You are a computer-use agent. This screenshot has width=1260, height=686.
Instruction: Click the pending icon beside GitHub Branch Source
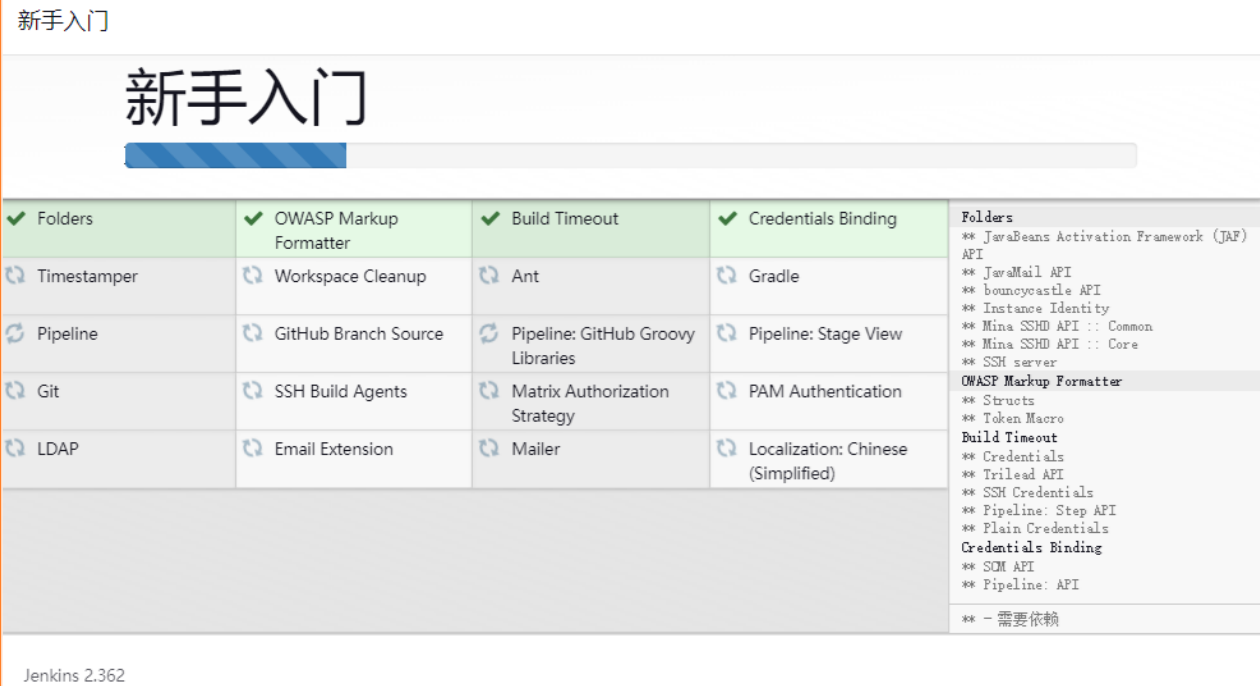tap(253, 333)
